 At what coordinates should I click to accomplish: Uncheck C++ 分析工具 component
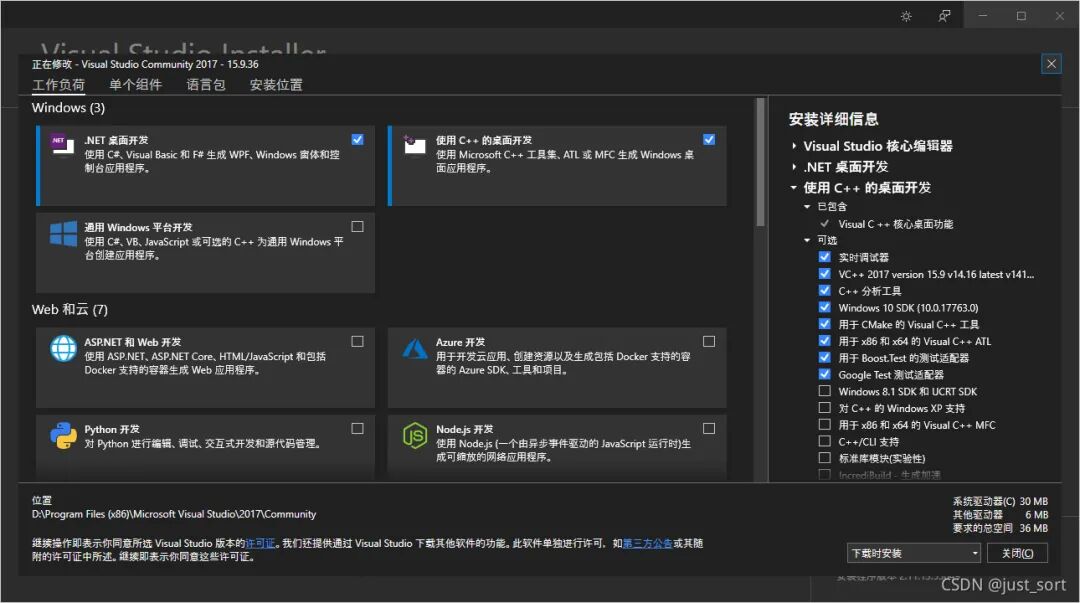pos(824,290)
